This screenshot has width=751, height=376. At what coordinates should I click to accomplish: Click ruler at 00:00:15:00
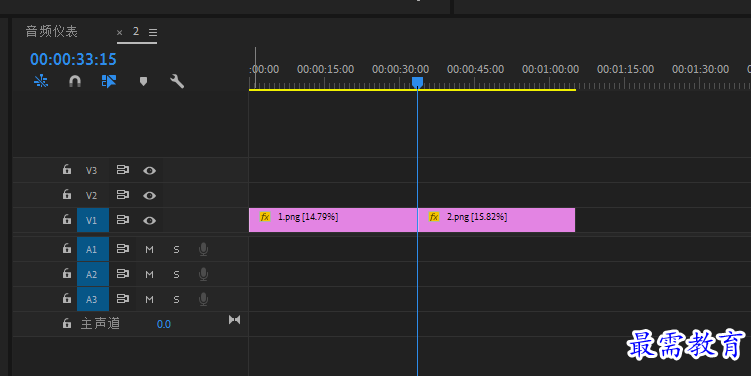tap(325, 69)
